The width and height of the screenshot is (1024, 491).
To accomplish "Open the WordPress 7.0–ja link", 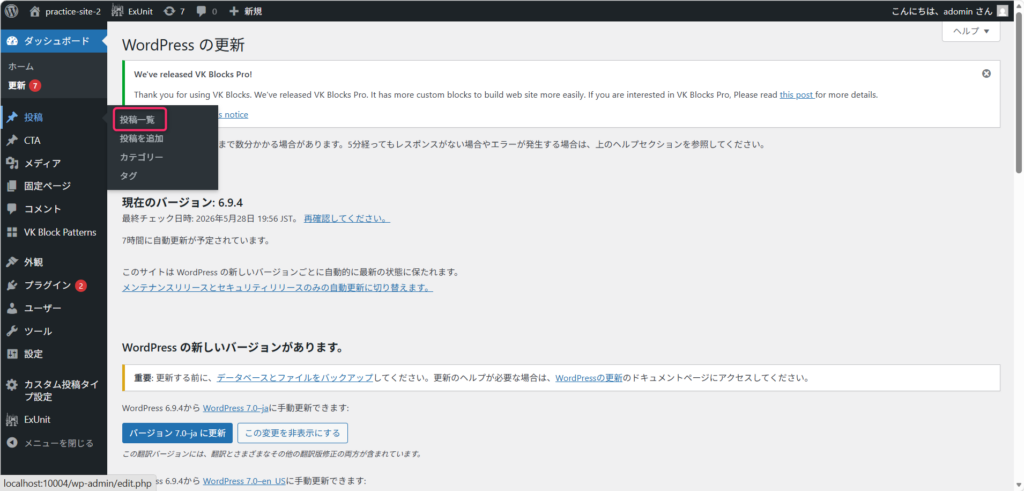I will coord(236,408).
